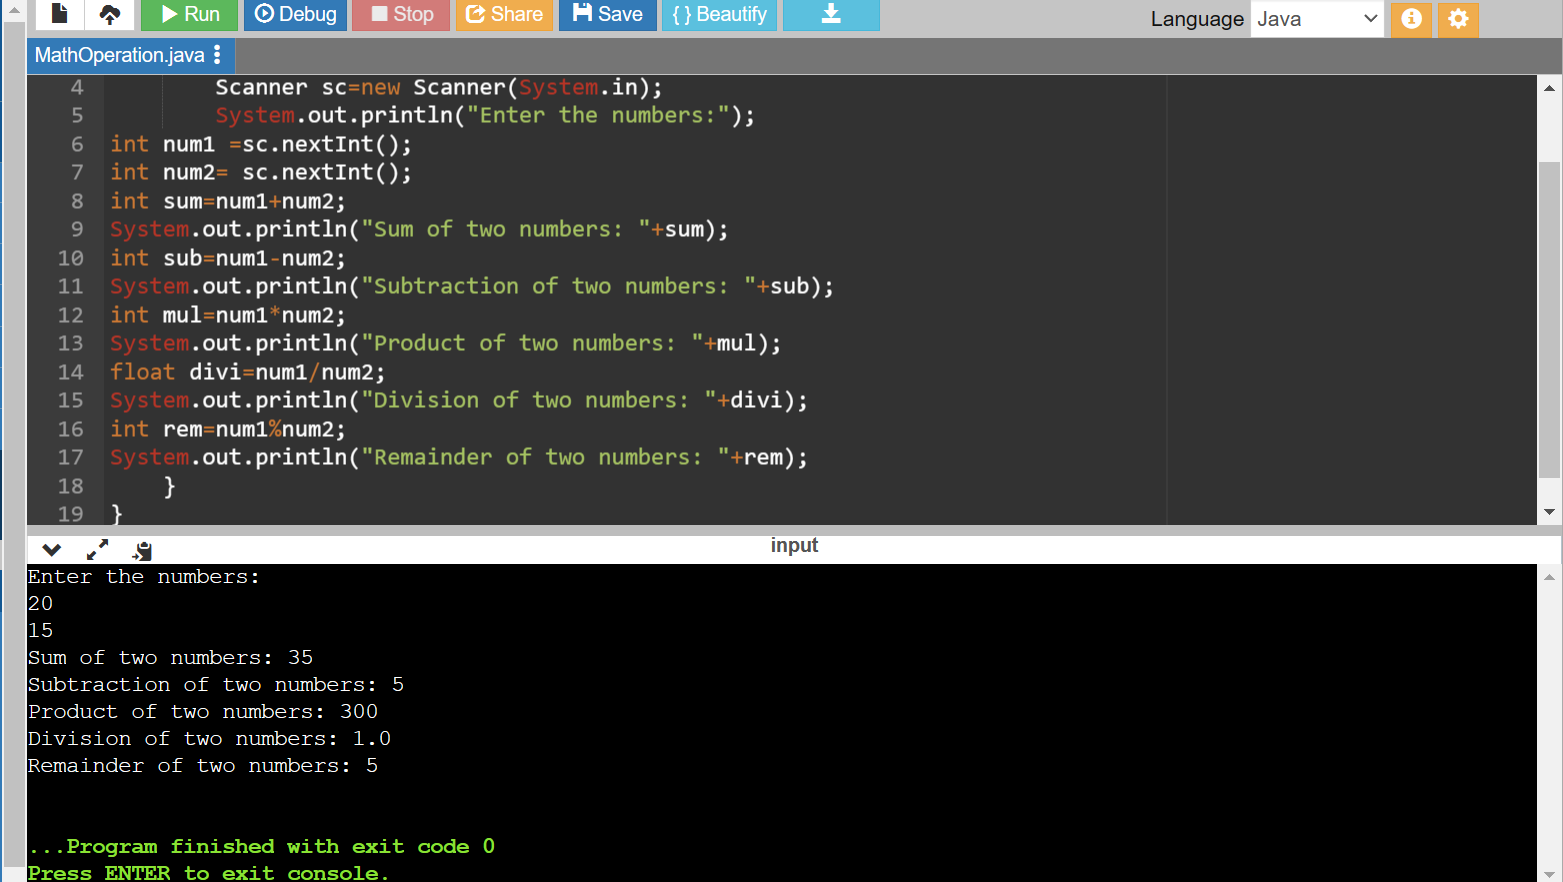Click the editor scroll-down arrow
Image resolution: width=1563 pixels, height=882 pixels.
click(x=1548, y=513)
